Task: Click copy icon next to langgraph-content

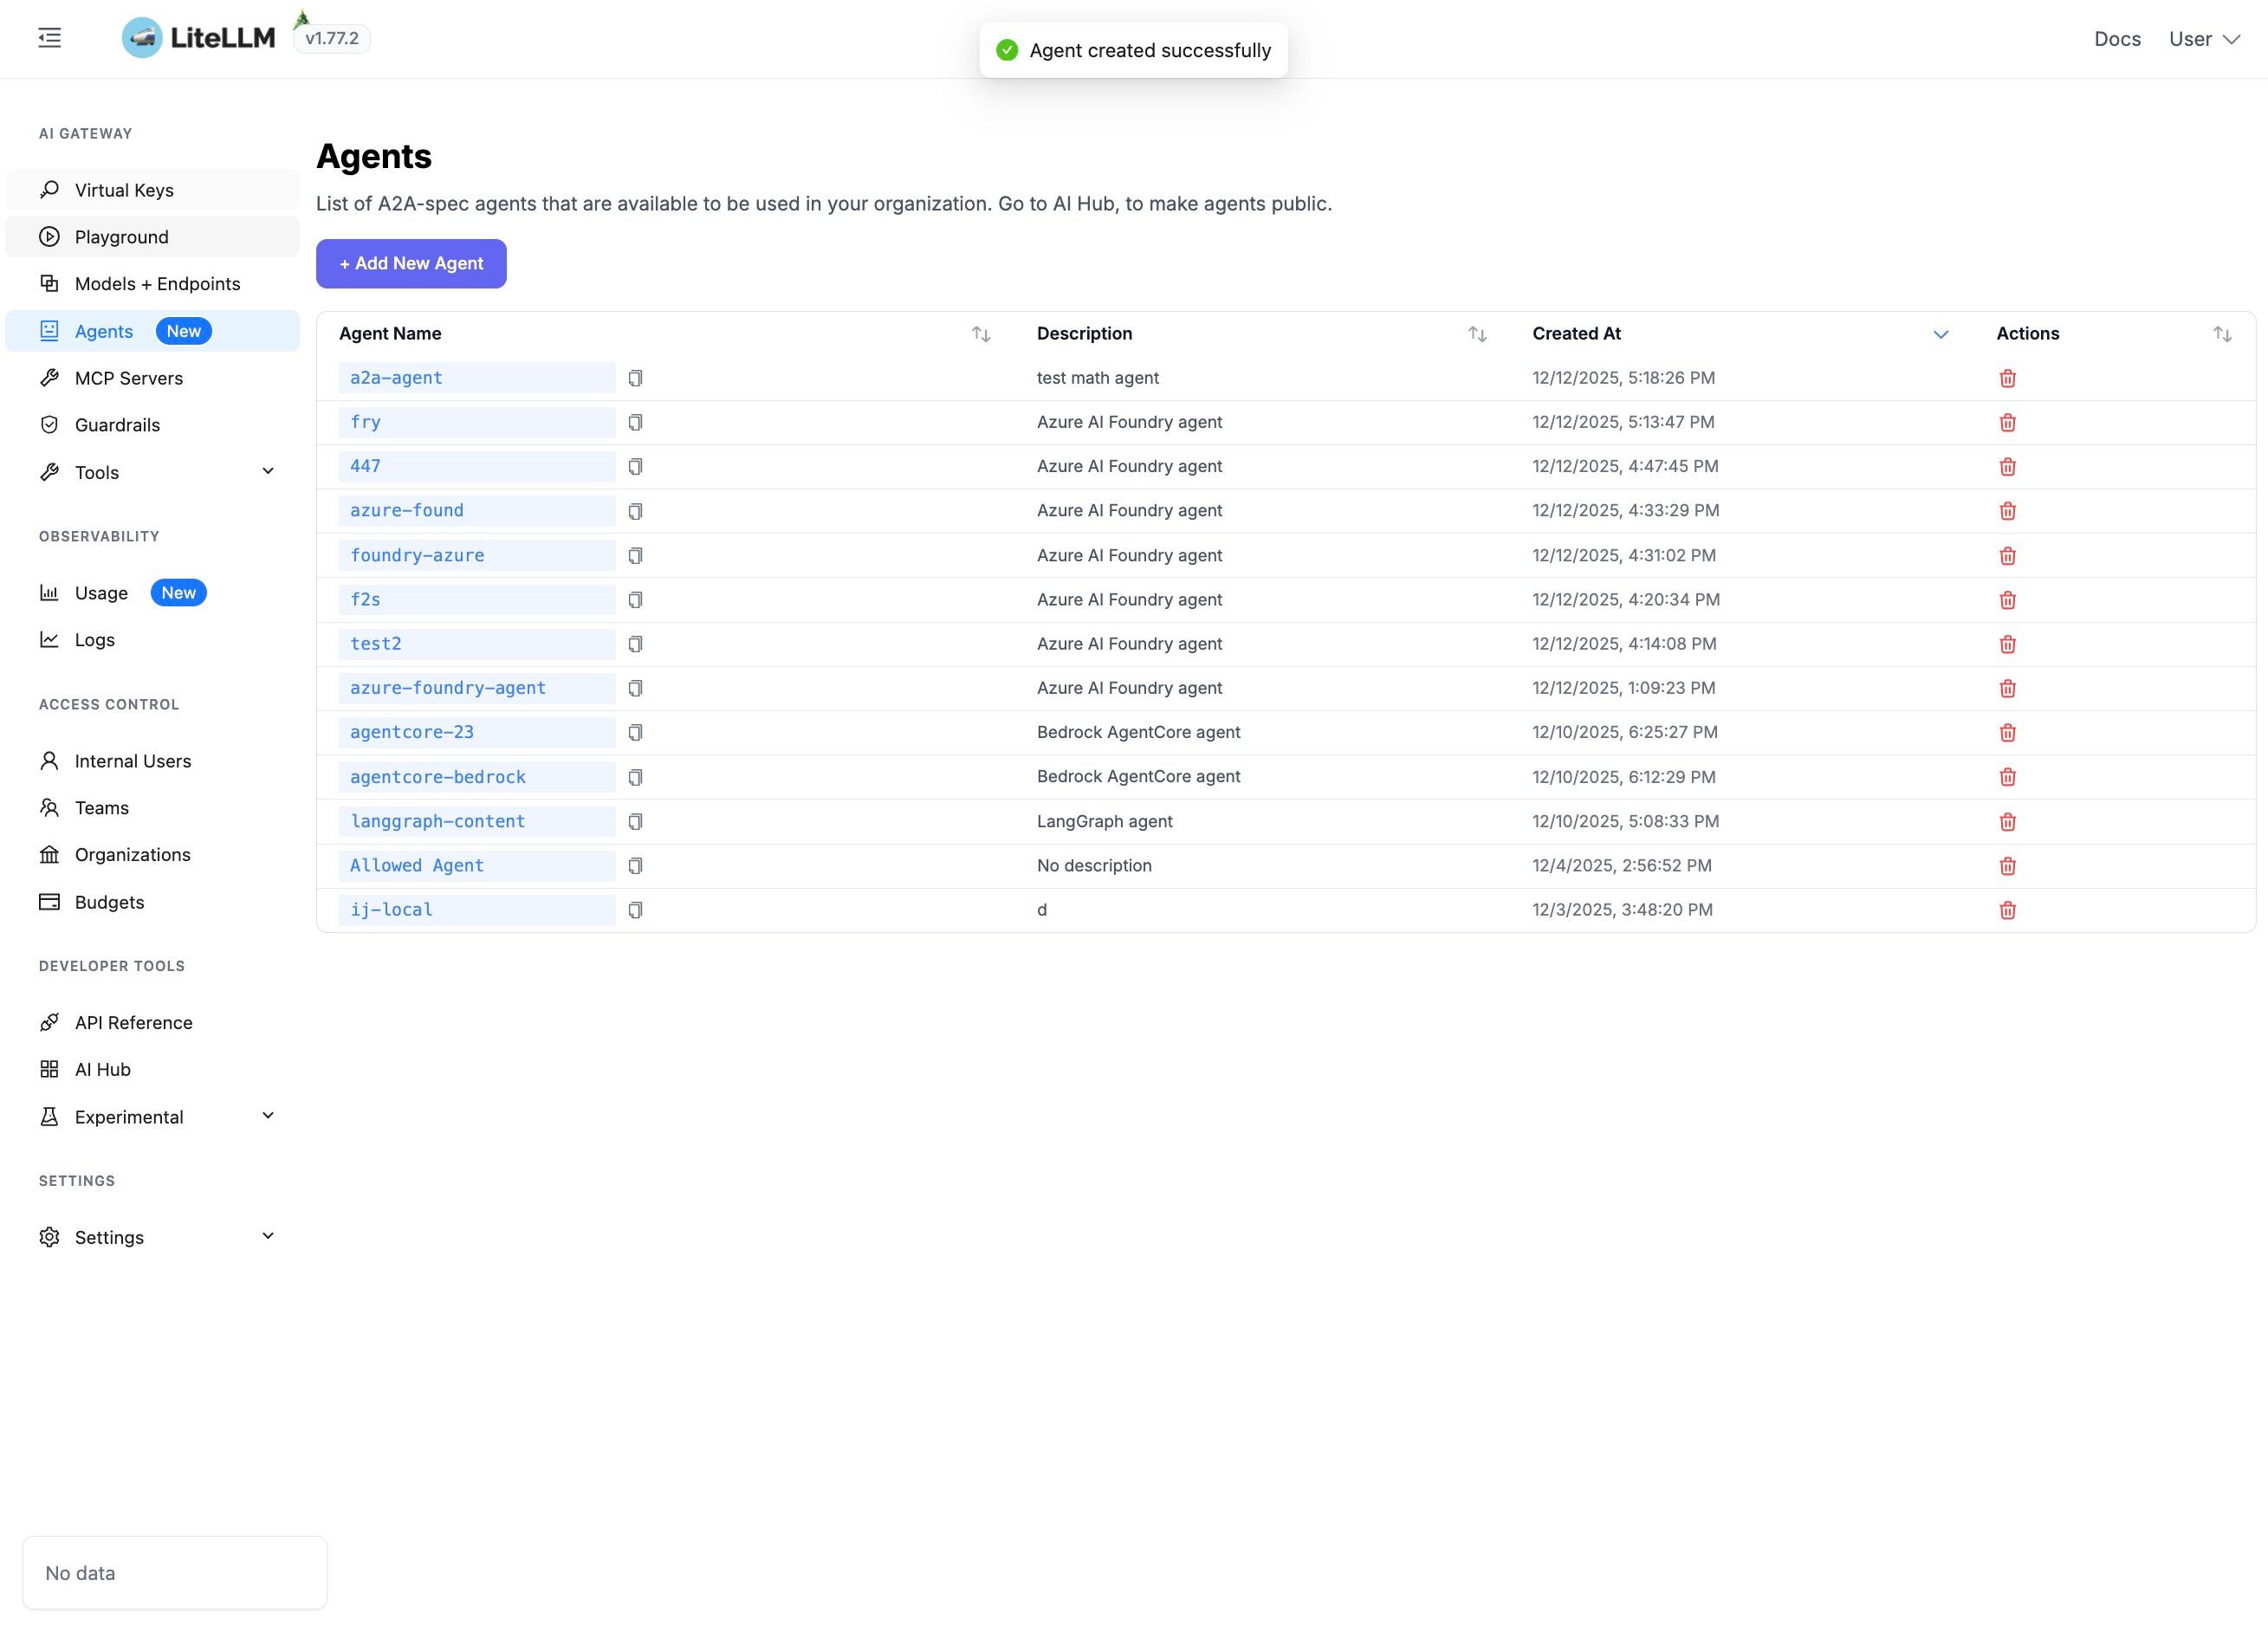Action: click(635, 821)
